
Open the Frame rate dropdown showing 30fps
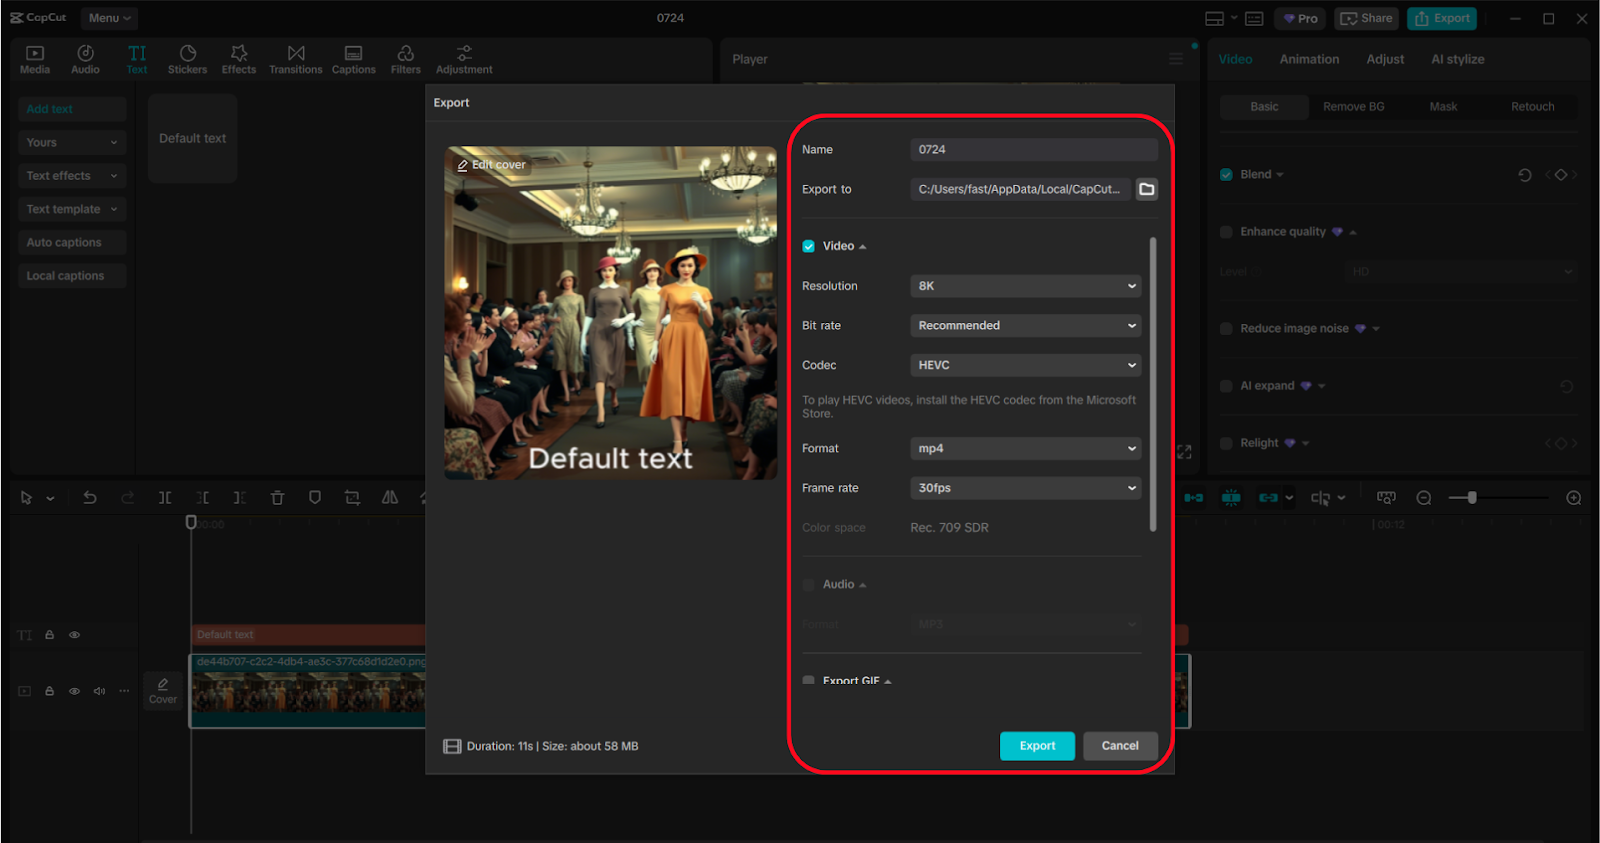(1026, 488)
